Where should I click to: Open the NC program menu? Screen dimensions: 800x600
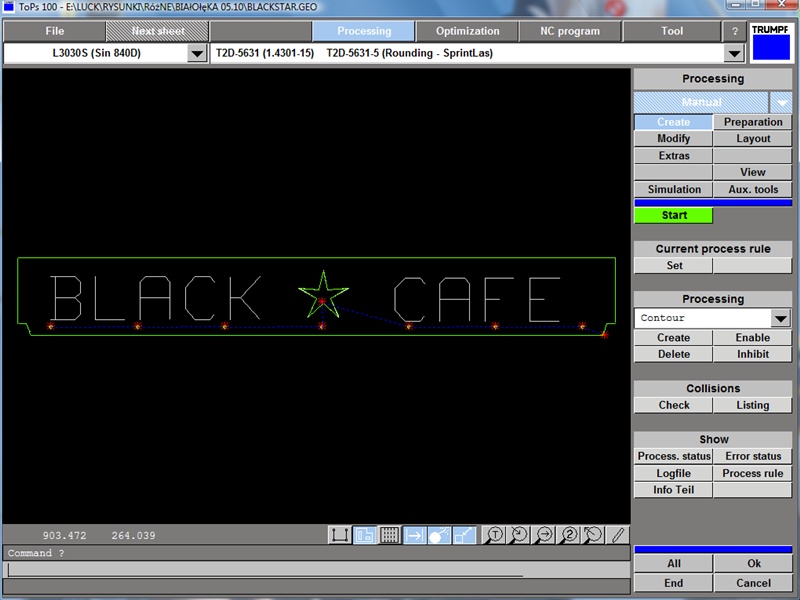[x=570, y=31]
